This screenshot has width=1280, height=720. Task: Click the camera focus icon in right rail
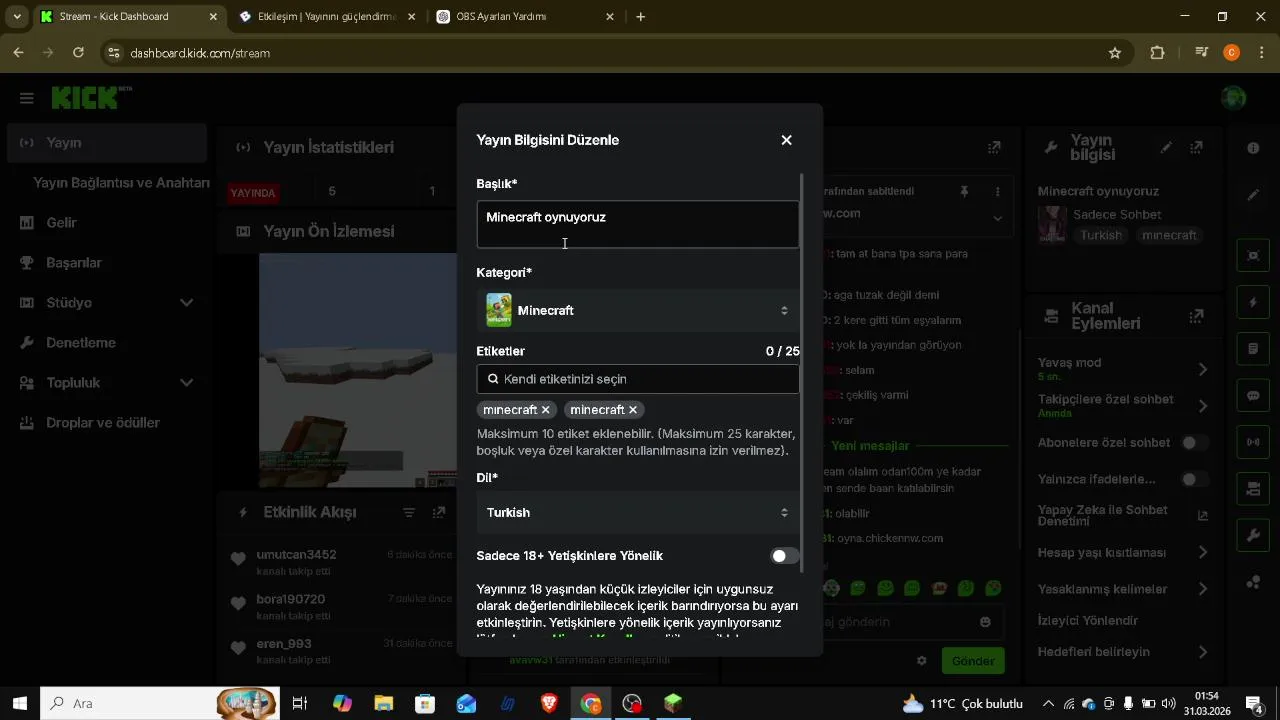[x=1253, y=255]
